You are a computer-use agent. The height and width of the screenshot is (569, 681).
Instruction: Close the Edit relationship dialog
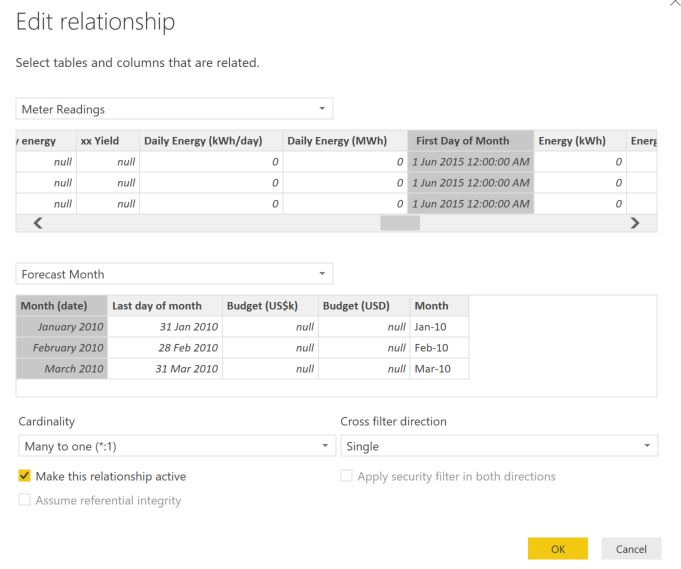pos(674,3)
